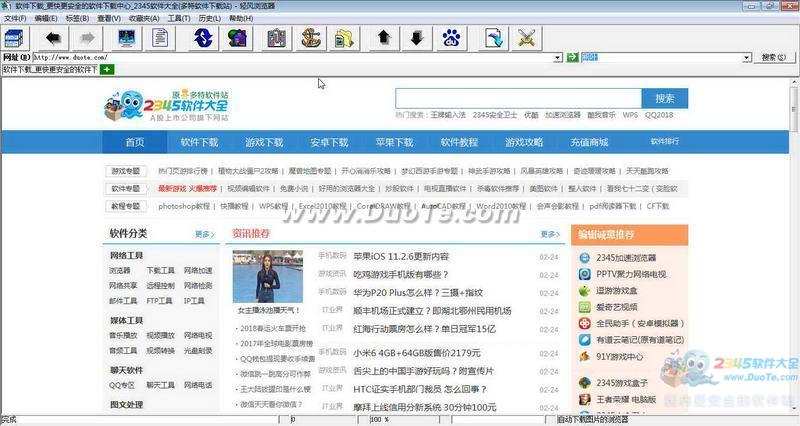Click into the address URL field
The height and width of the screenshot is (426, 800).
(293, 58)
